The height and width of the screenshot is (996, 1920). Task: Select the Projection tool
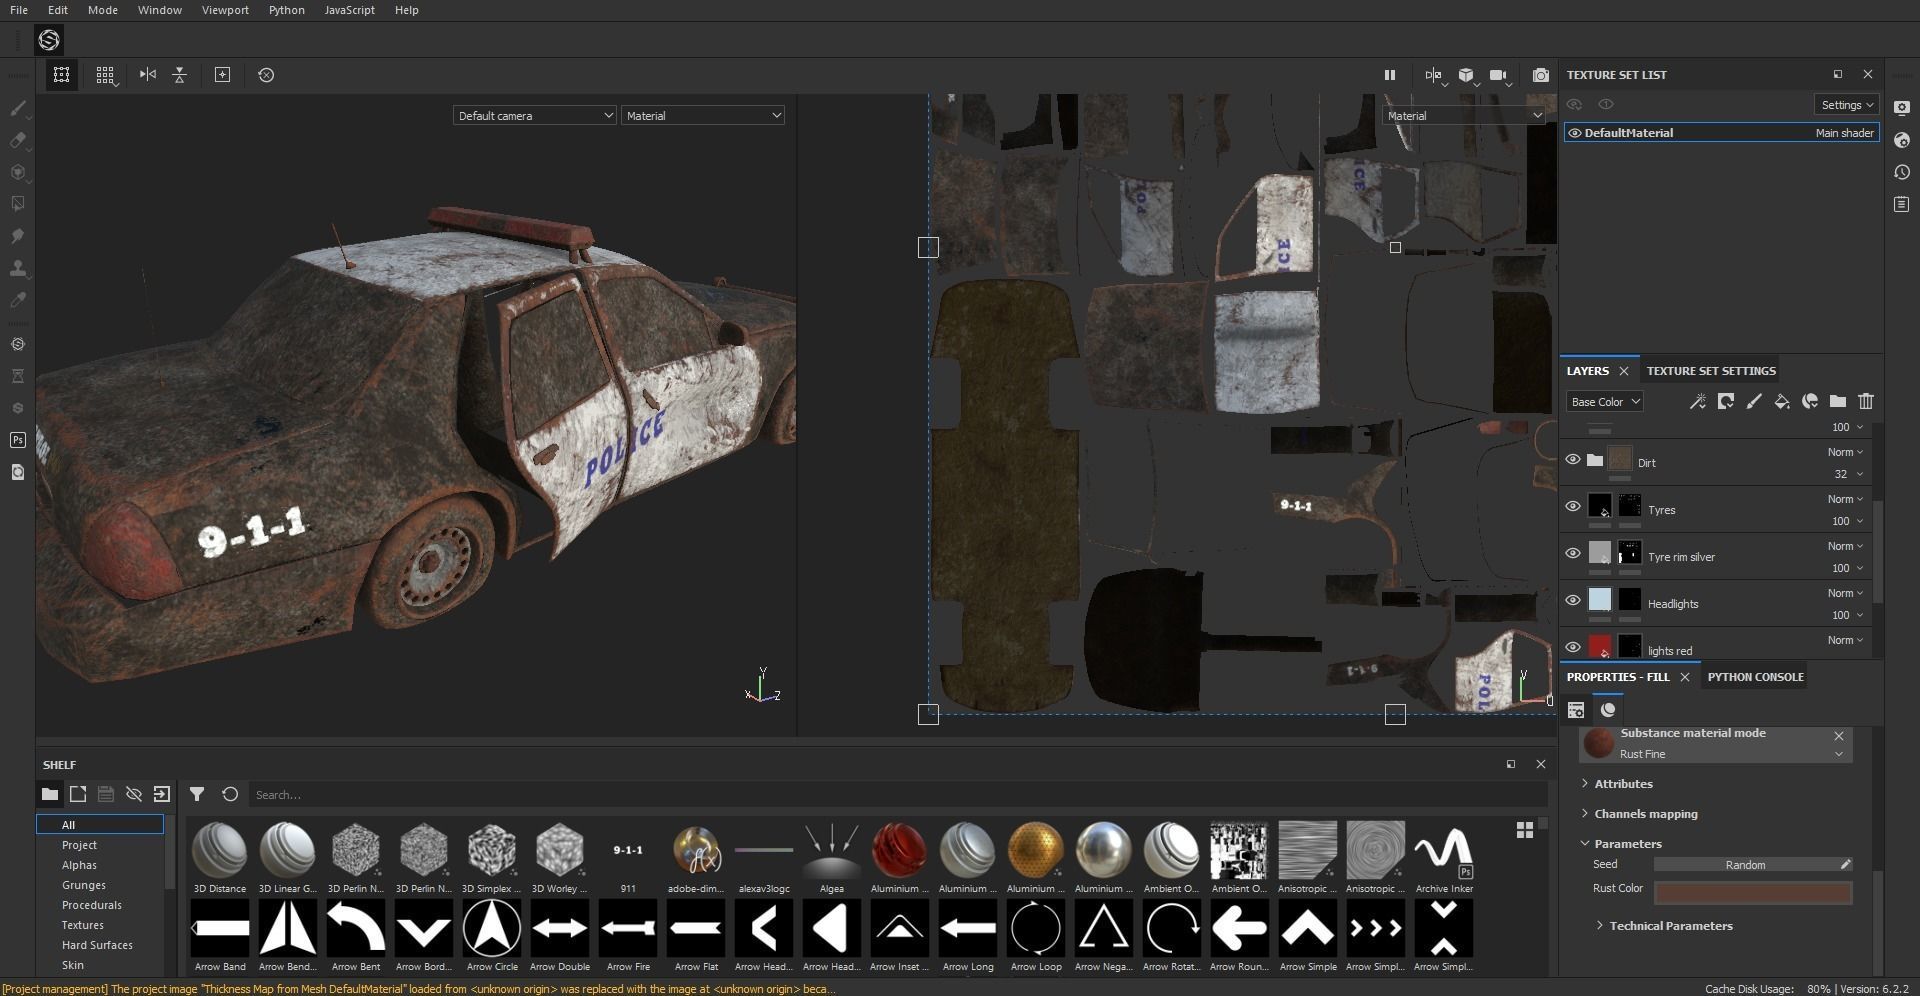pos(18,172)
